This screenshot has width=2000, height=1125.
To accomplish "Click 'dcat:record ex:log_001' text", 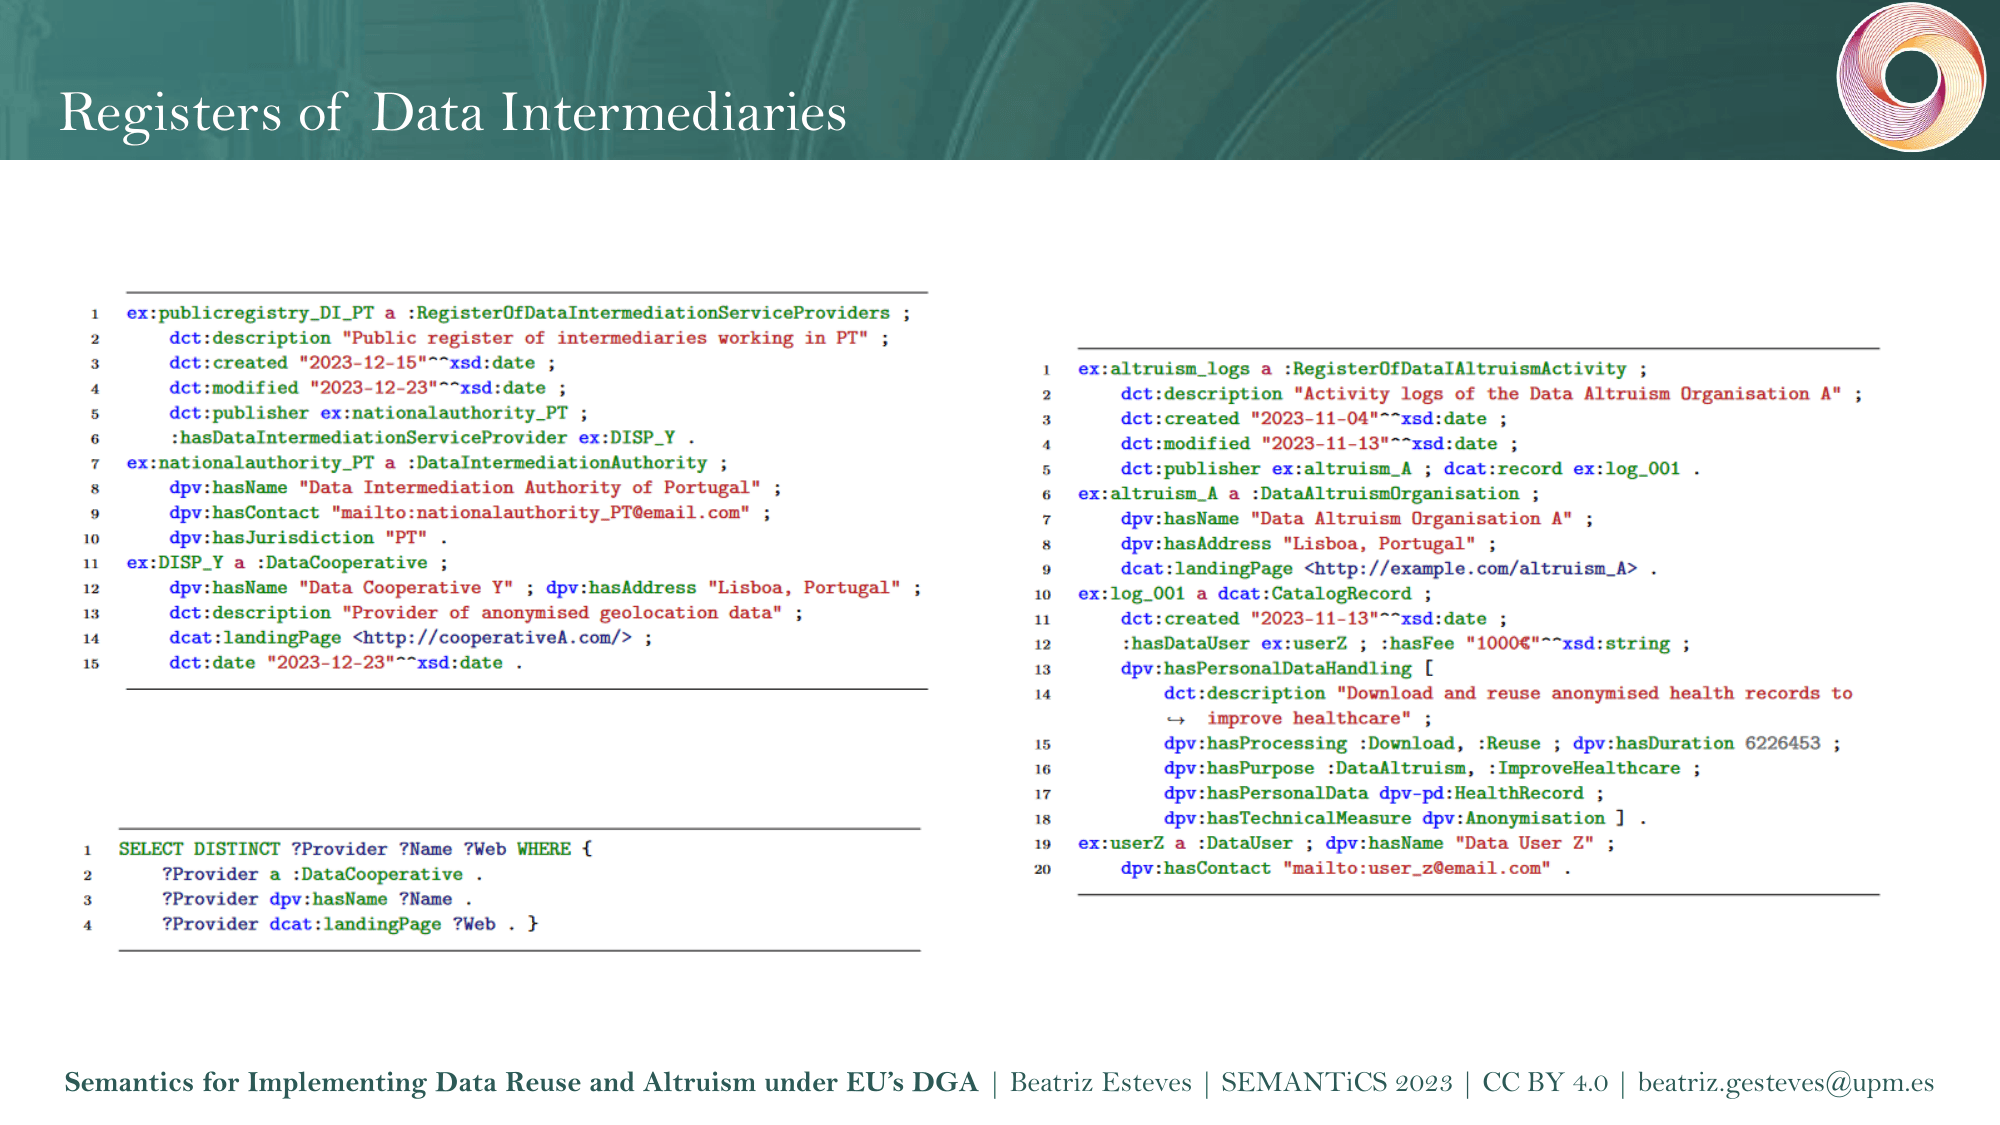I will click(x=1562, y=469).
